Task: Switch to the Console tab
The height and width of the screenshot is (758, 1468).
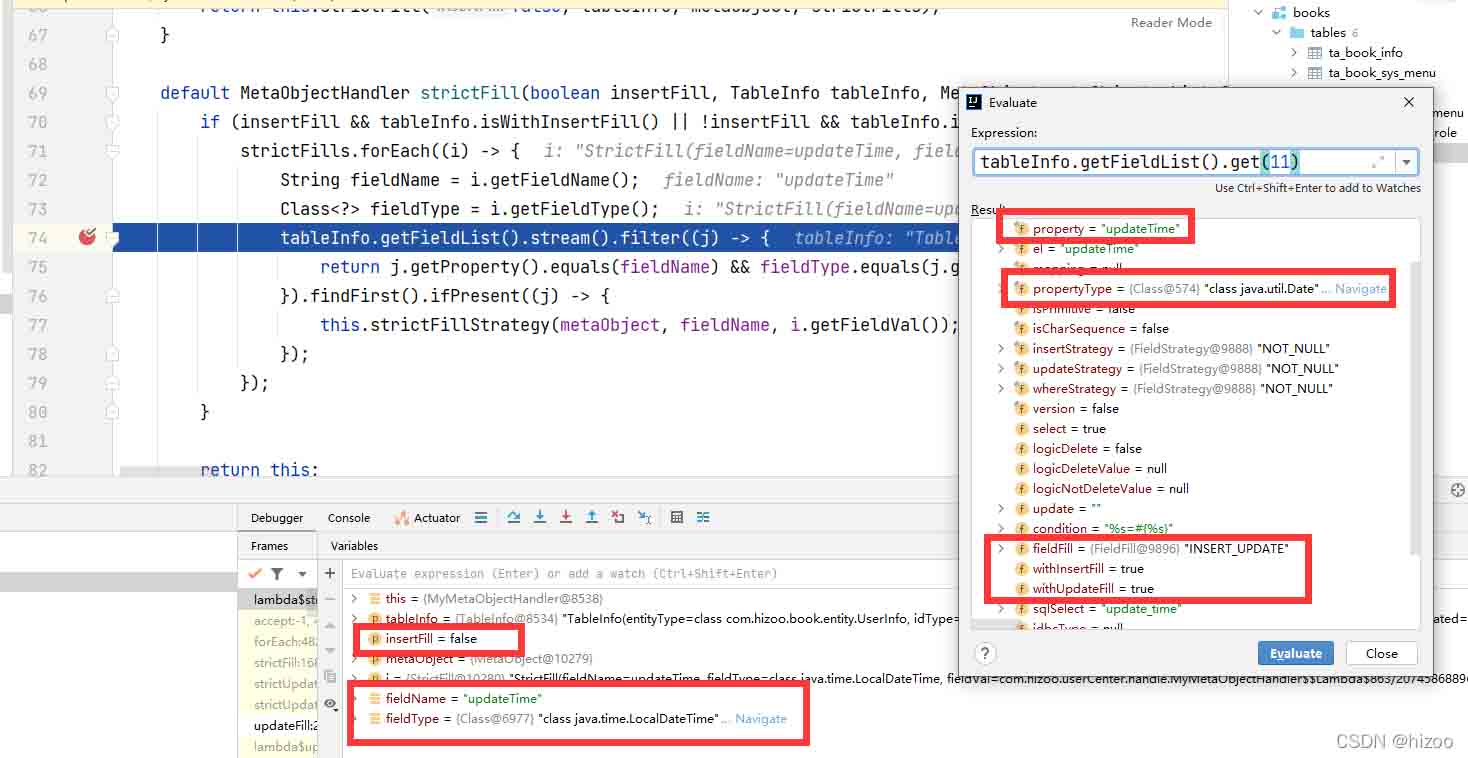Action: pyautogui.click(x=348, y=518)
